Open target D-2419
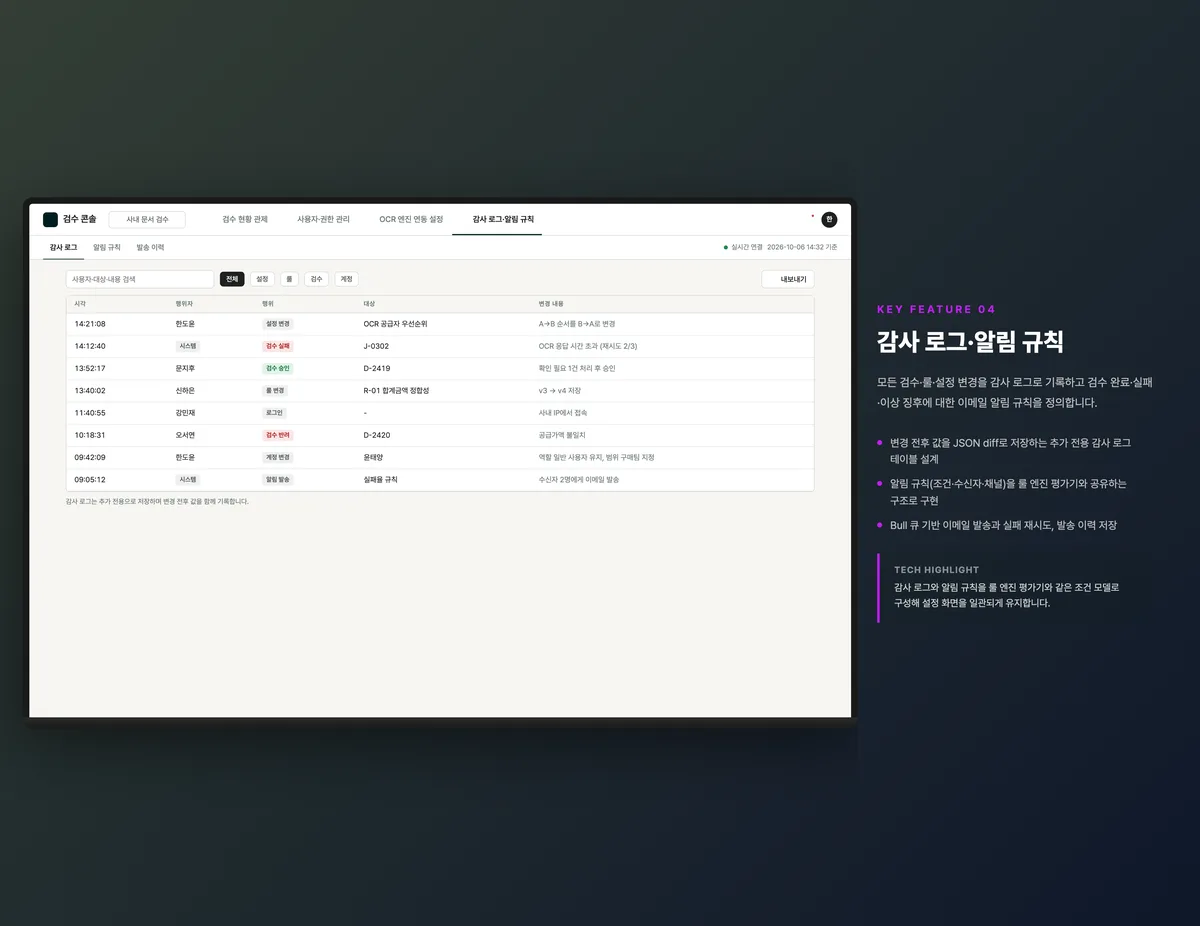Screen dimensions: 1200x926 [x=377, y=368]
